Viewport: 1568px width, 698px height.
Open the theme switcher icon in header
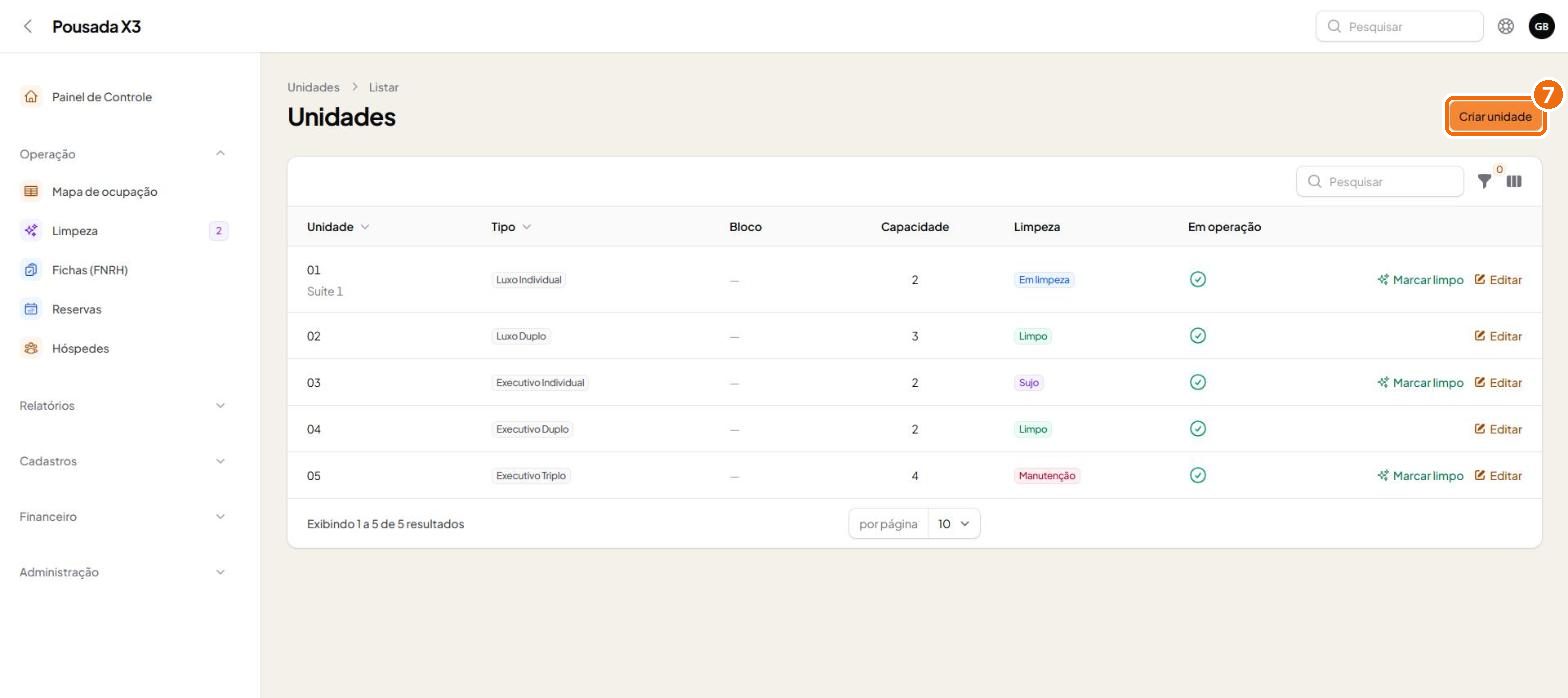[x=1505, y=26]
